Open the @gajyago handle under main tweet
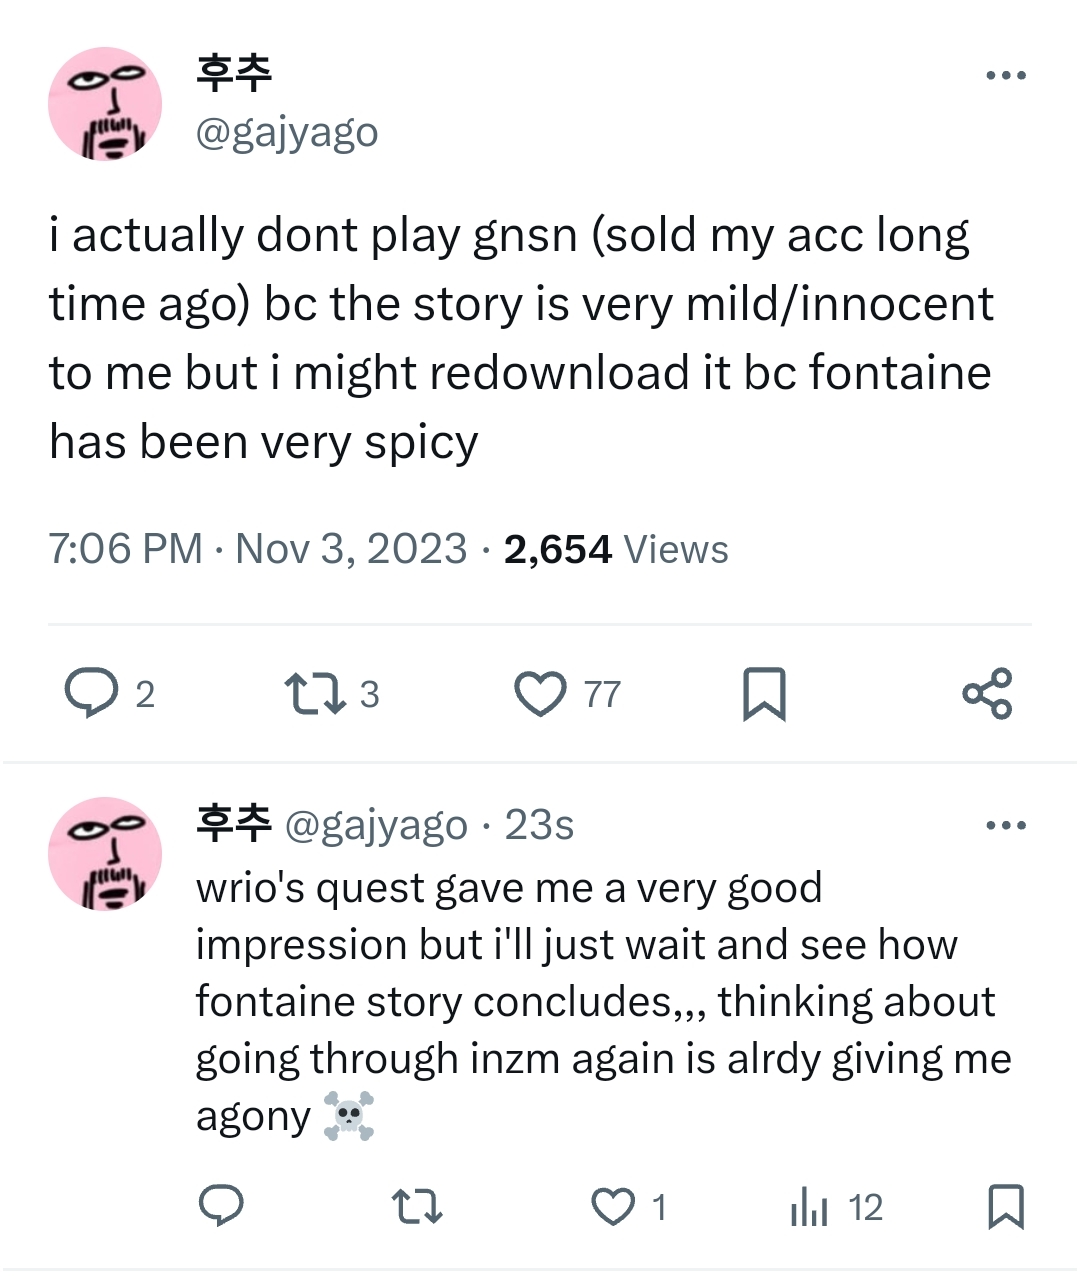The image size is (1080, 1280). [287, 132]
